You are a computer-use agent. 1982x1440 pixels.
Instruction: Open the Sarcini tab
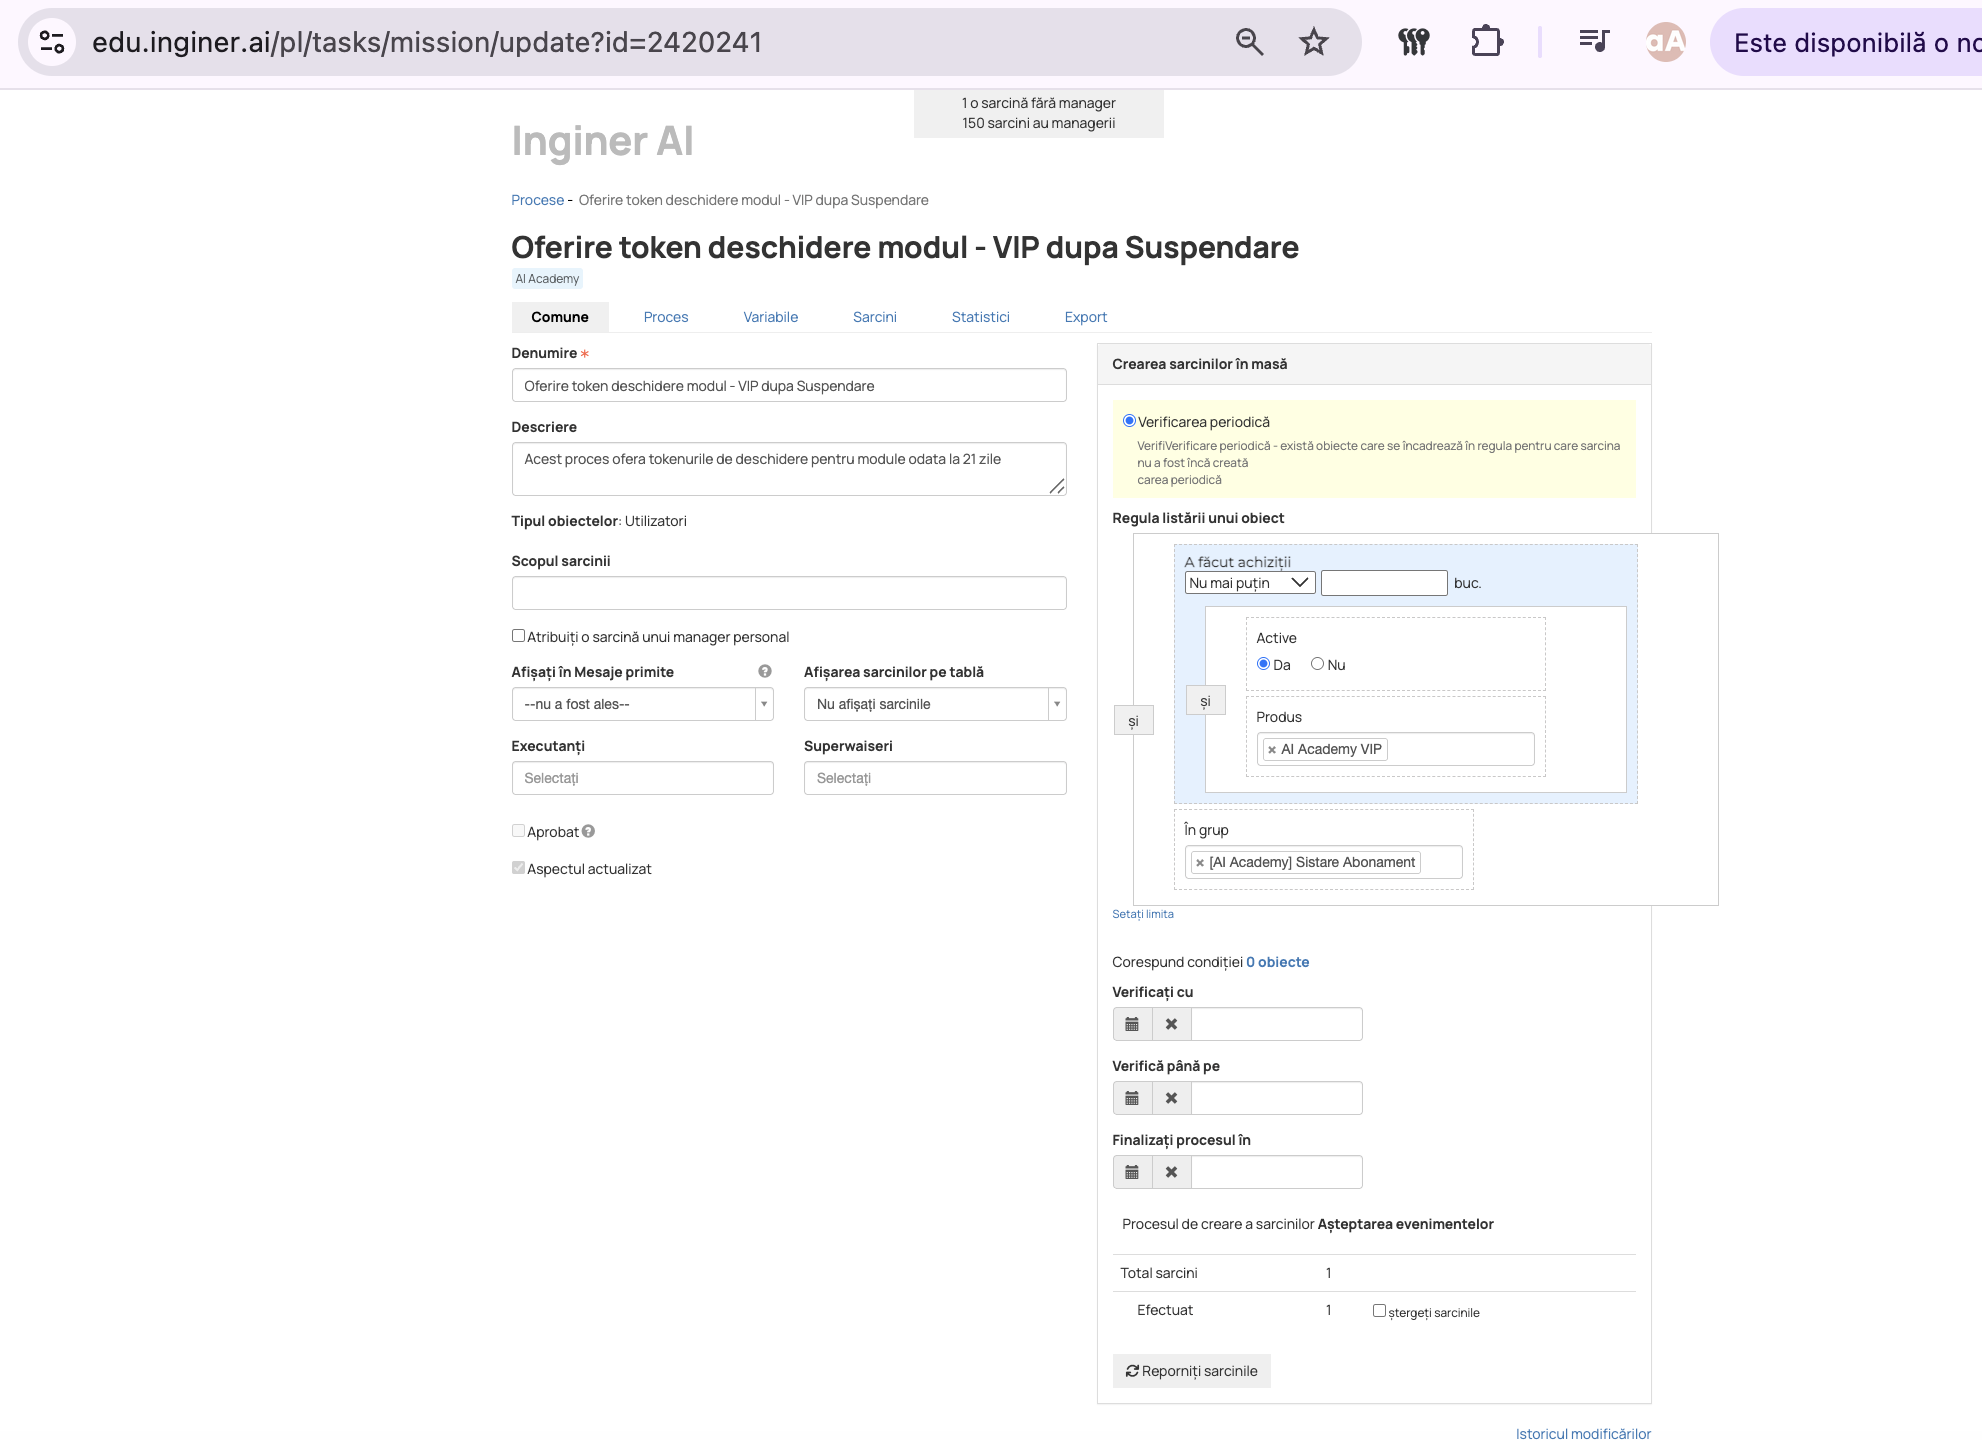[x=875, y=317]
